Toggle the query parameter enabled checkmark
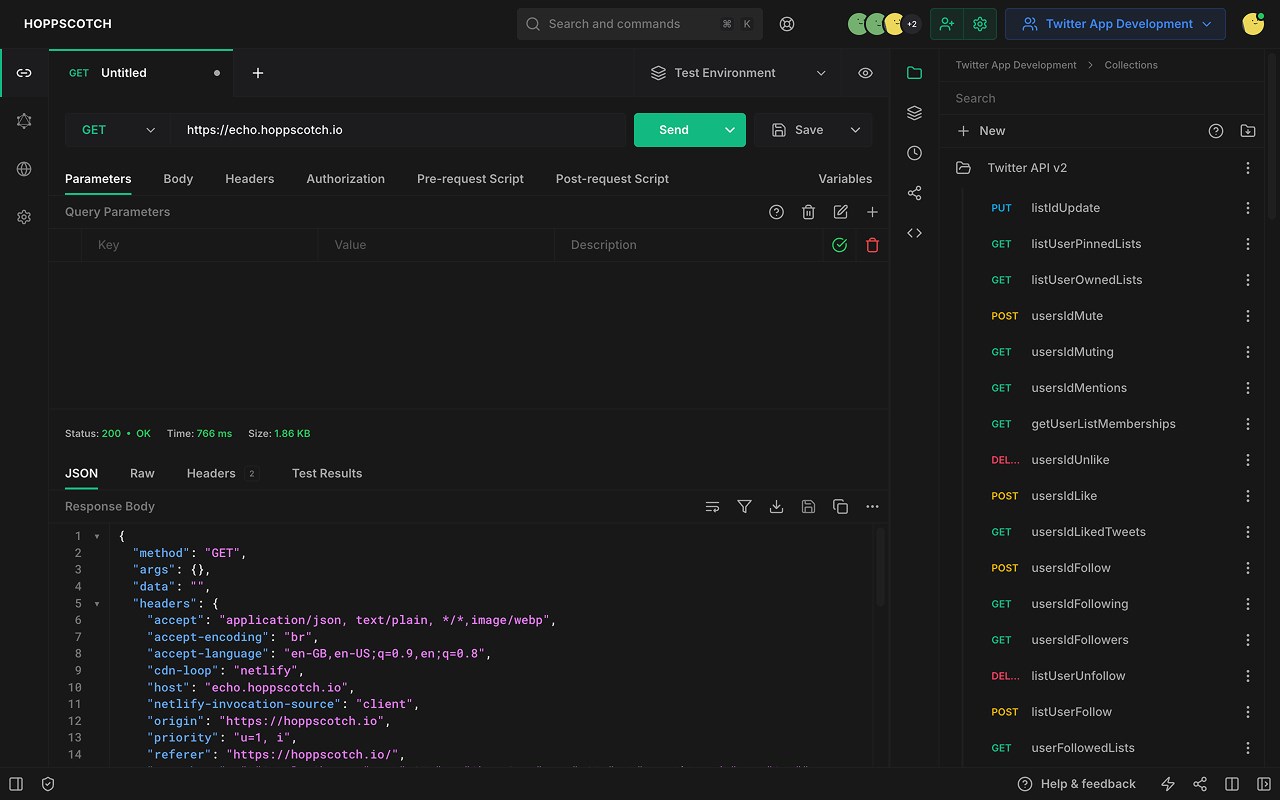 click(840, 245)
